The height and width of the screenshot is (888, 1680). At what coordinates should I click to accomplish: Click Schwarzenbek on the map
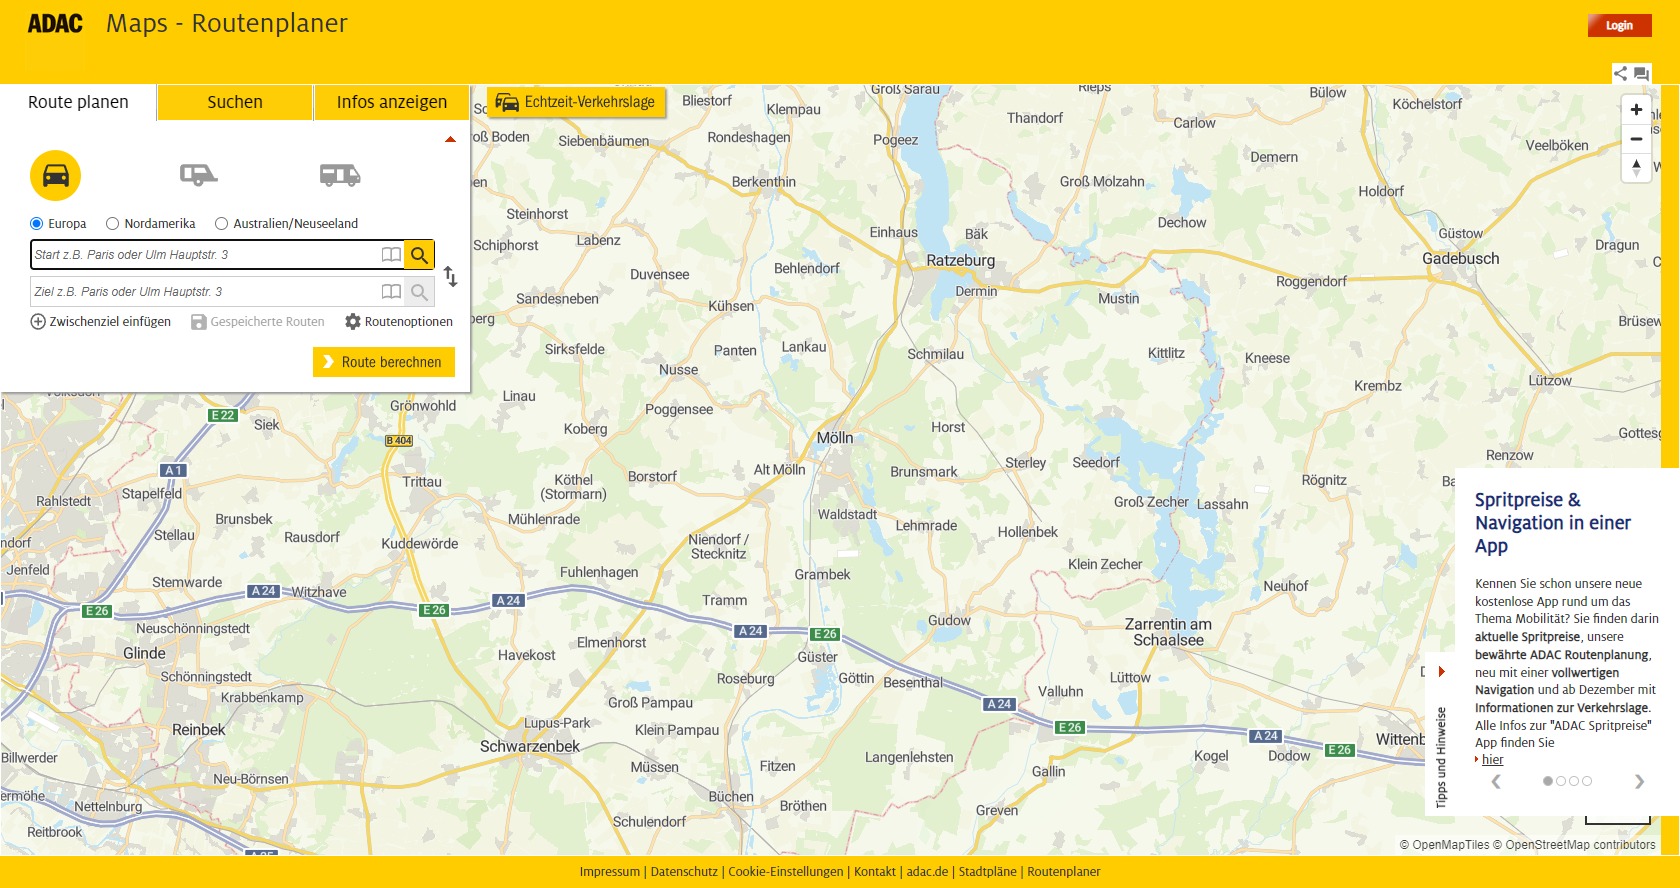click(x=530, y=746)
